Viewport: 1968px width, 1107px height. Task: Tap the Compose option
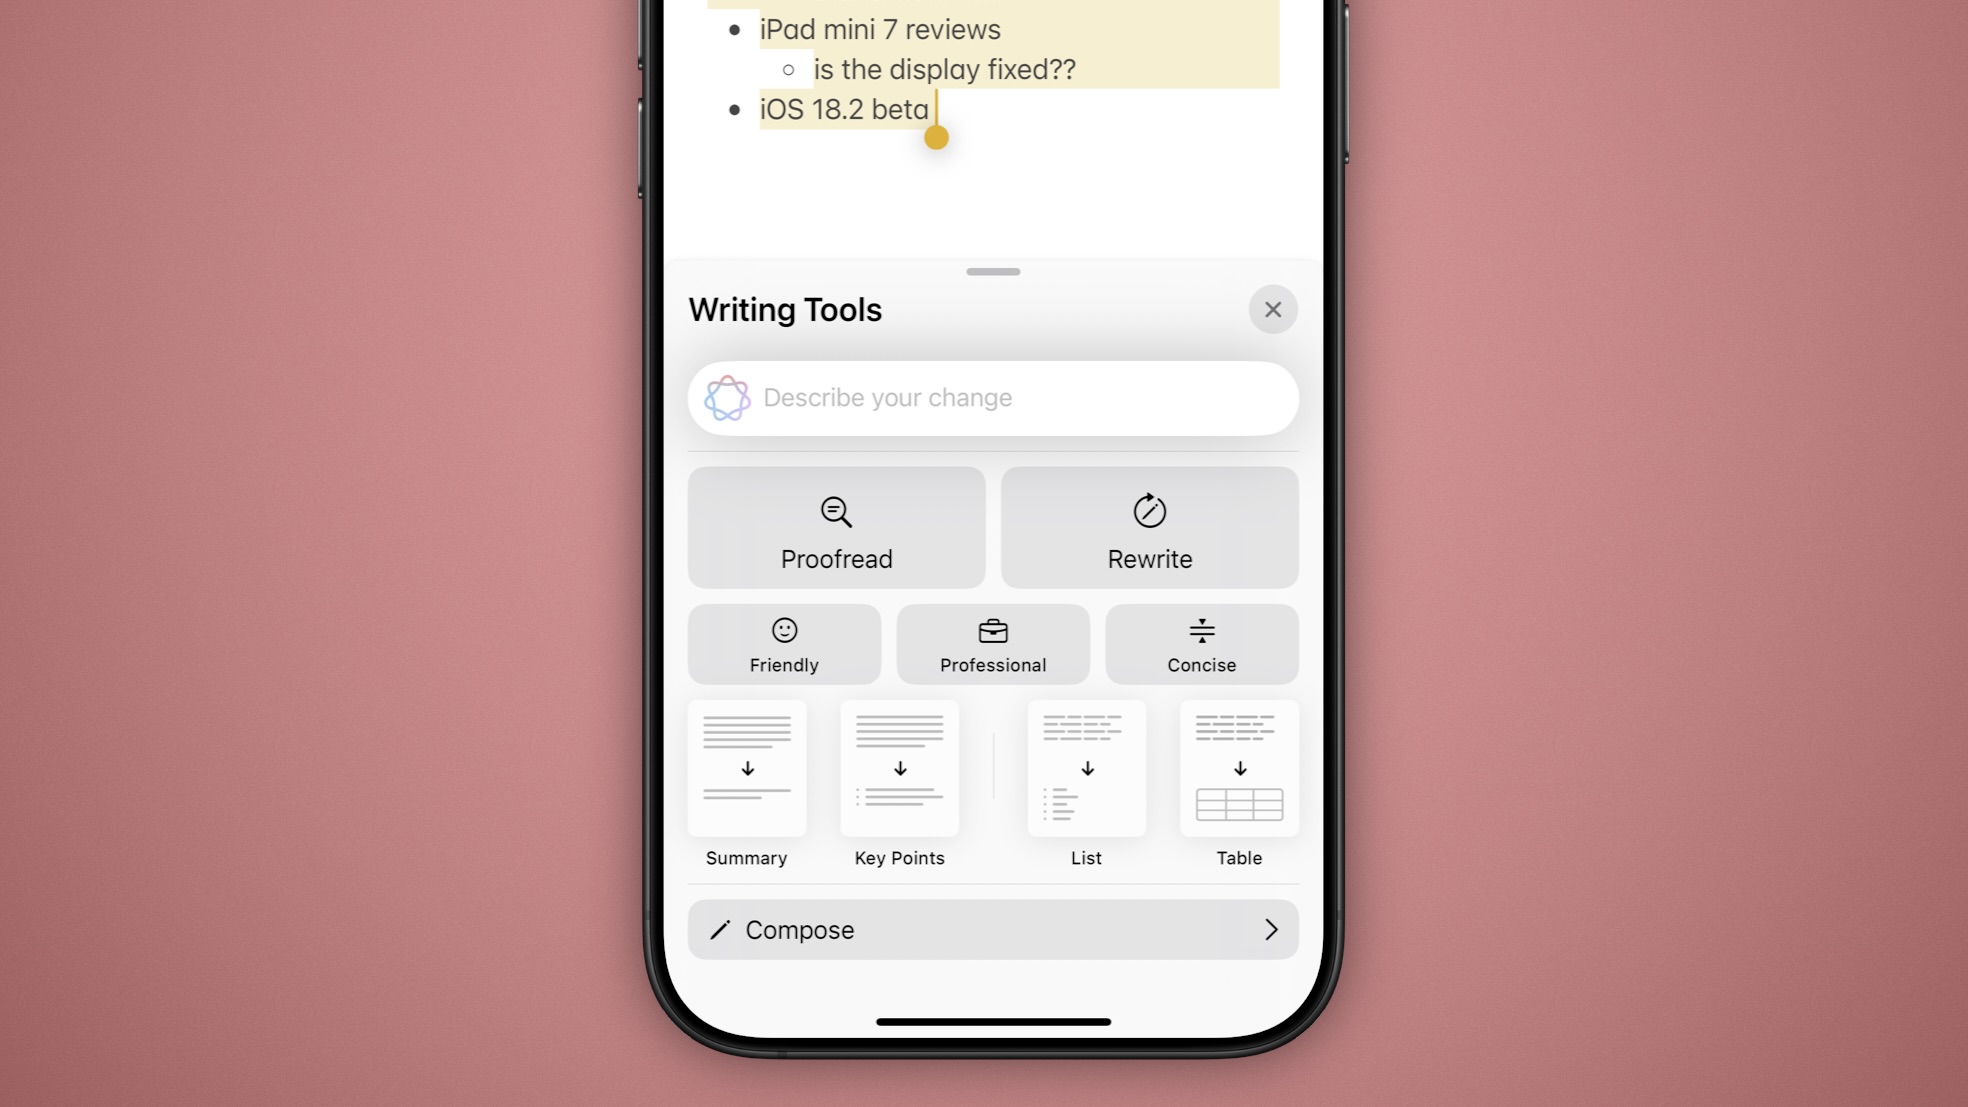point(993,930)
